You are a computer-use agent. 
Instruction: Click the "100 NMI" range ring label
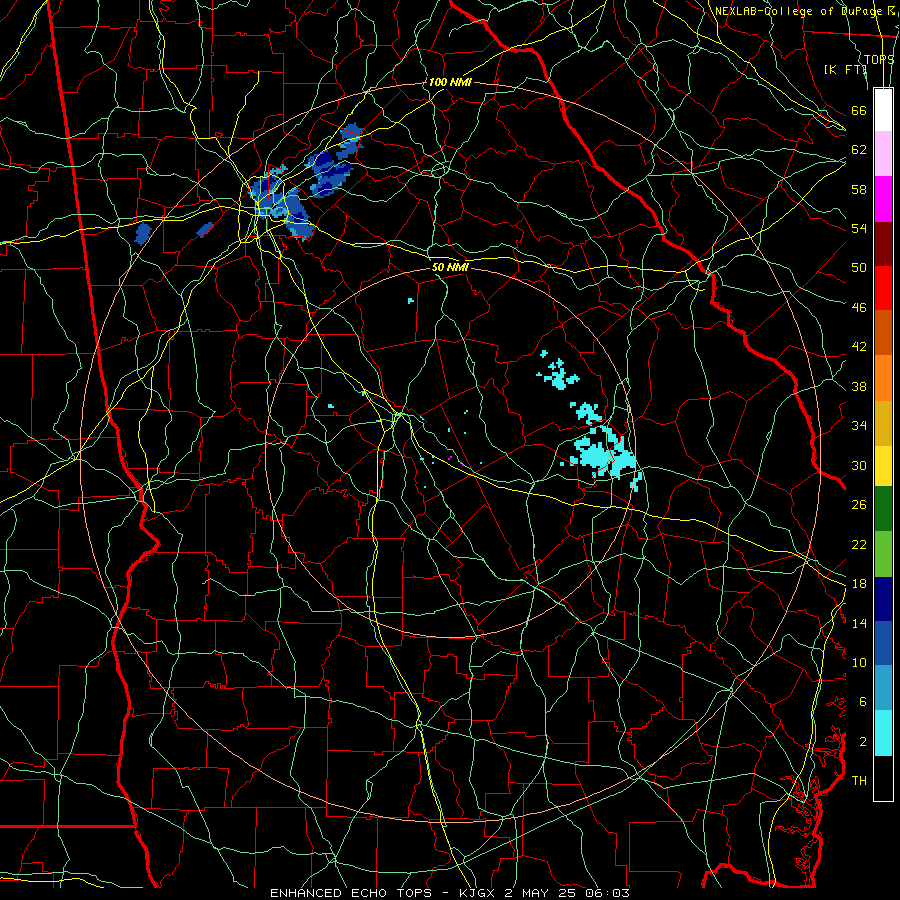pyautogui.click(x=450, y=82)
